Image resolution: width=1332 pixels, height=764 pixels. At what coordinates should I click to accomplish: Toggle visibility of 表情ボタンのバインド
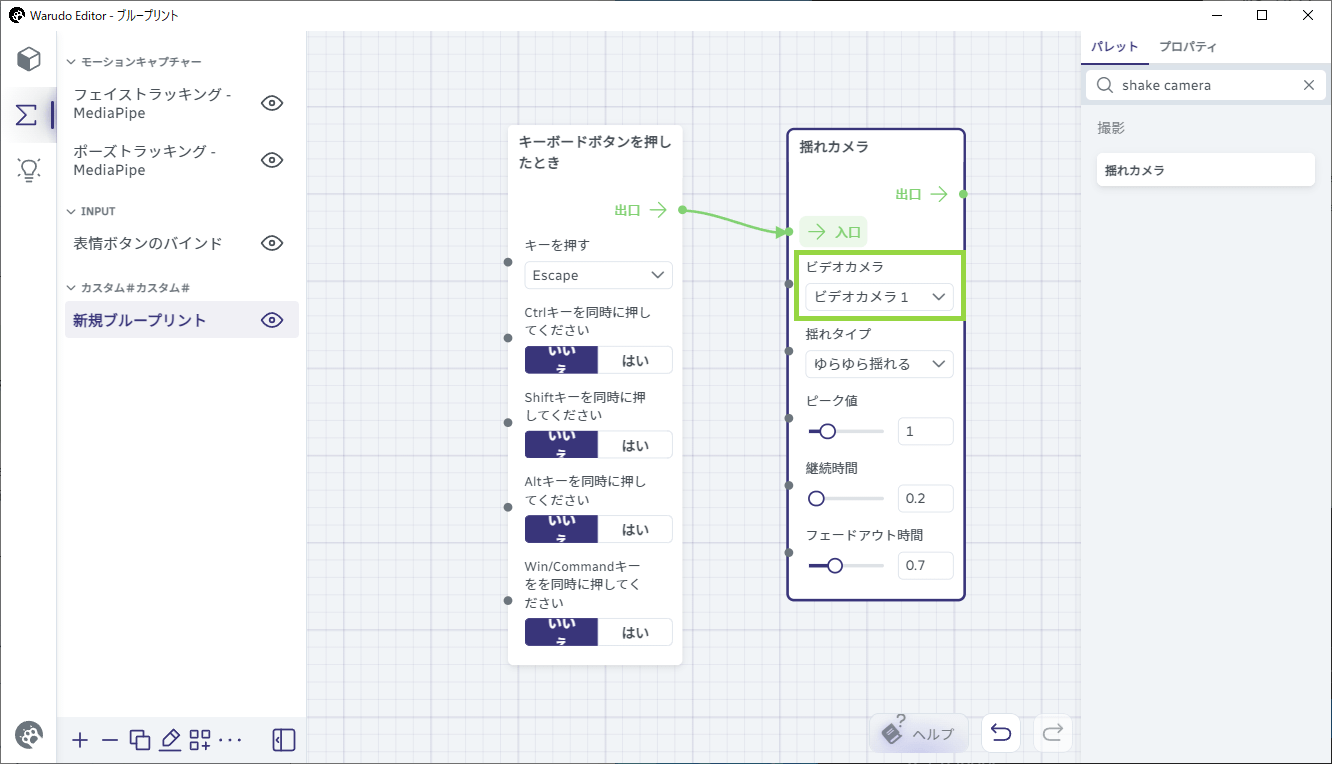click(x=272, y=243)
